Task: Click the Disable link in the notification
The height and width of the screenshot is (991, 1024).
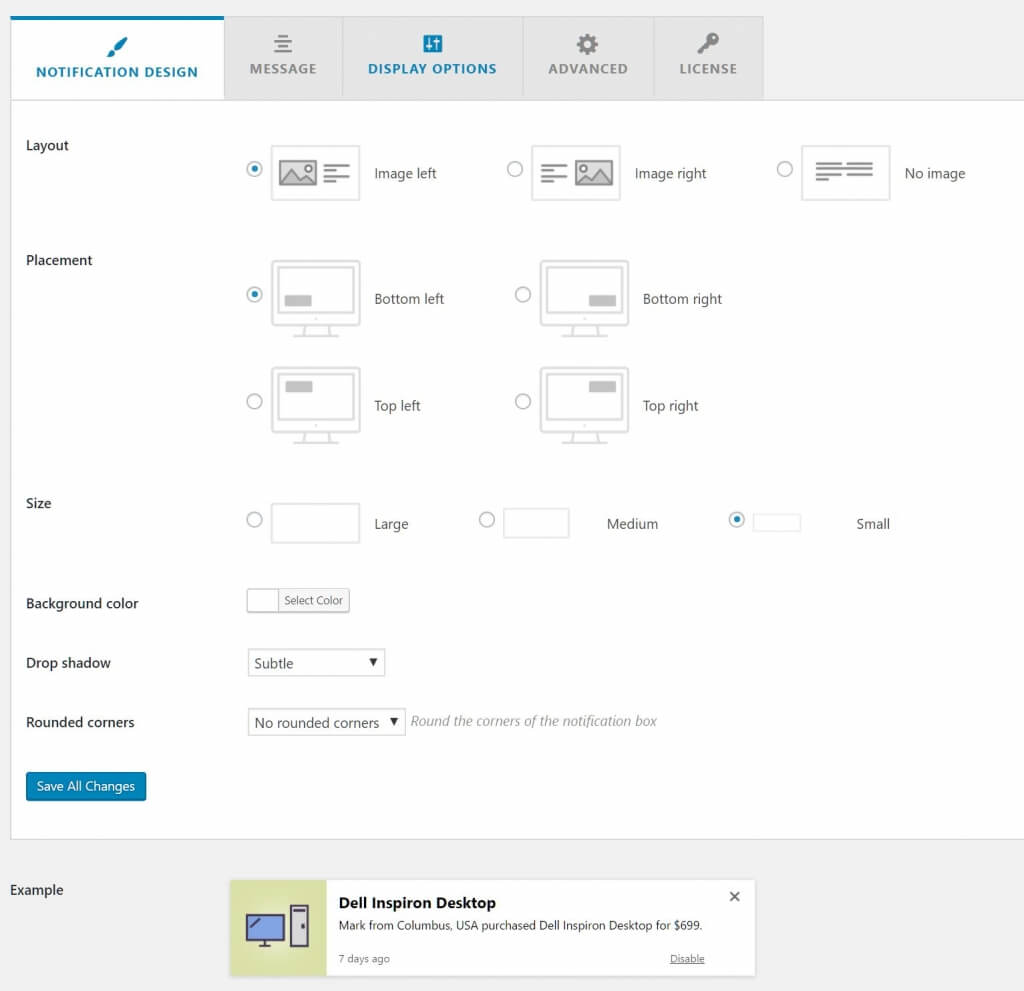Action: click(687, 959)
